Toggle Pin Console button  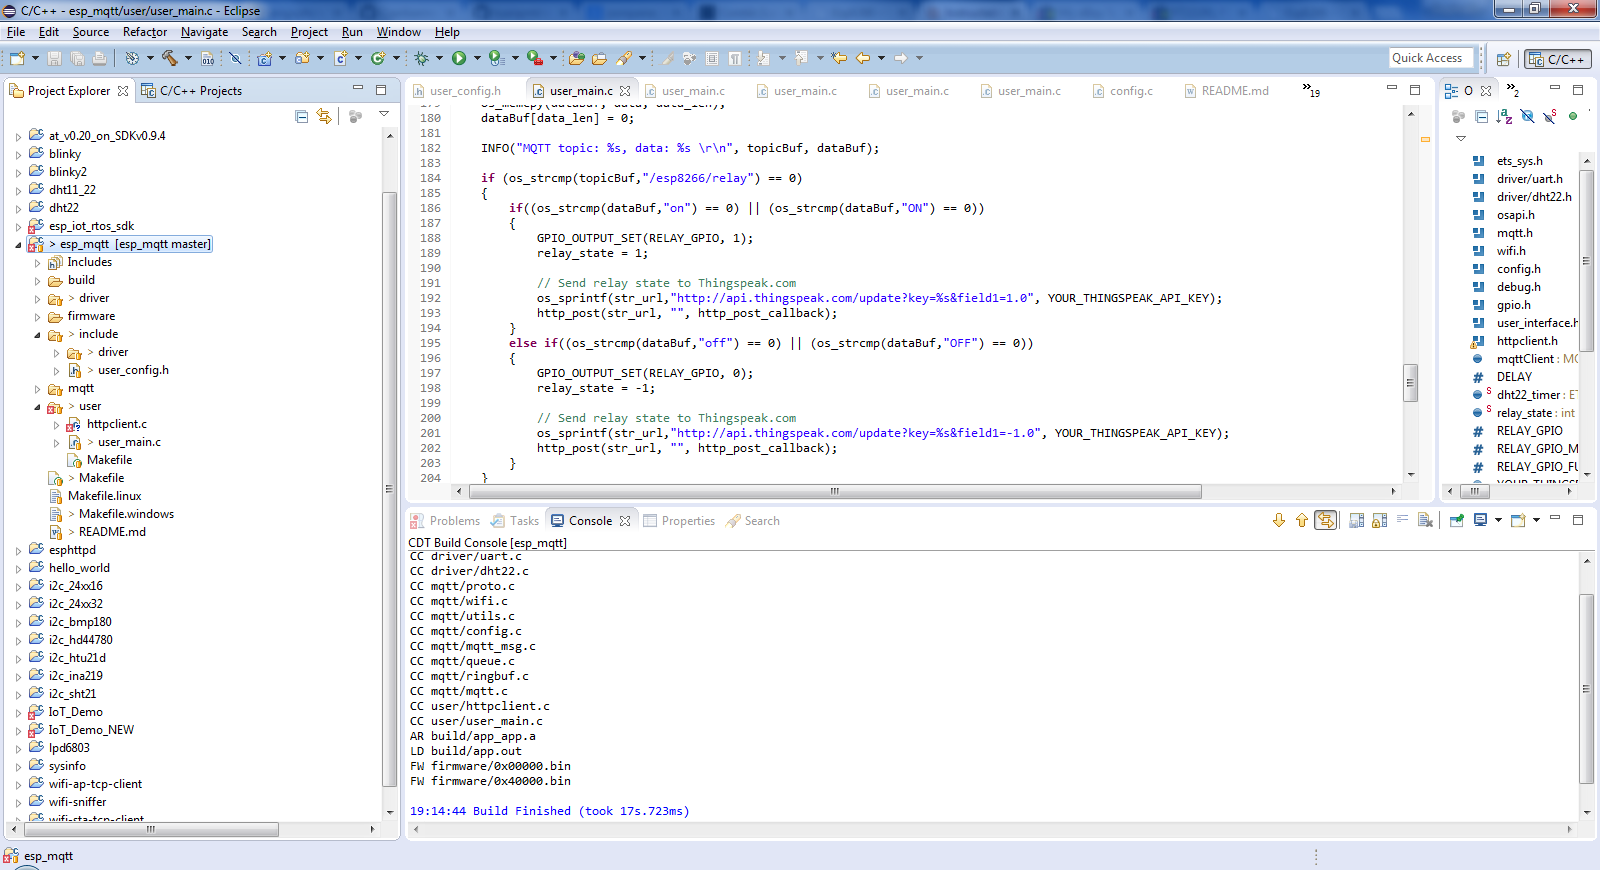click(x=1457, y=521)
